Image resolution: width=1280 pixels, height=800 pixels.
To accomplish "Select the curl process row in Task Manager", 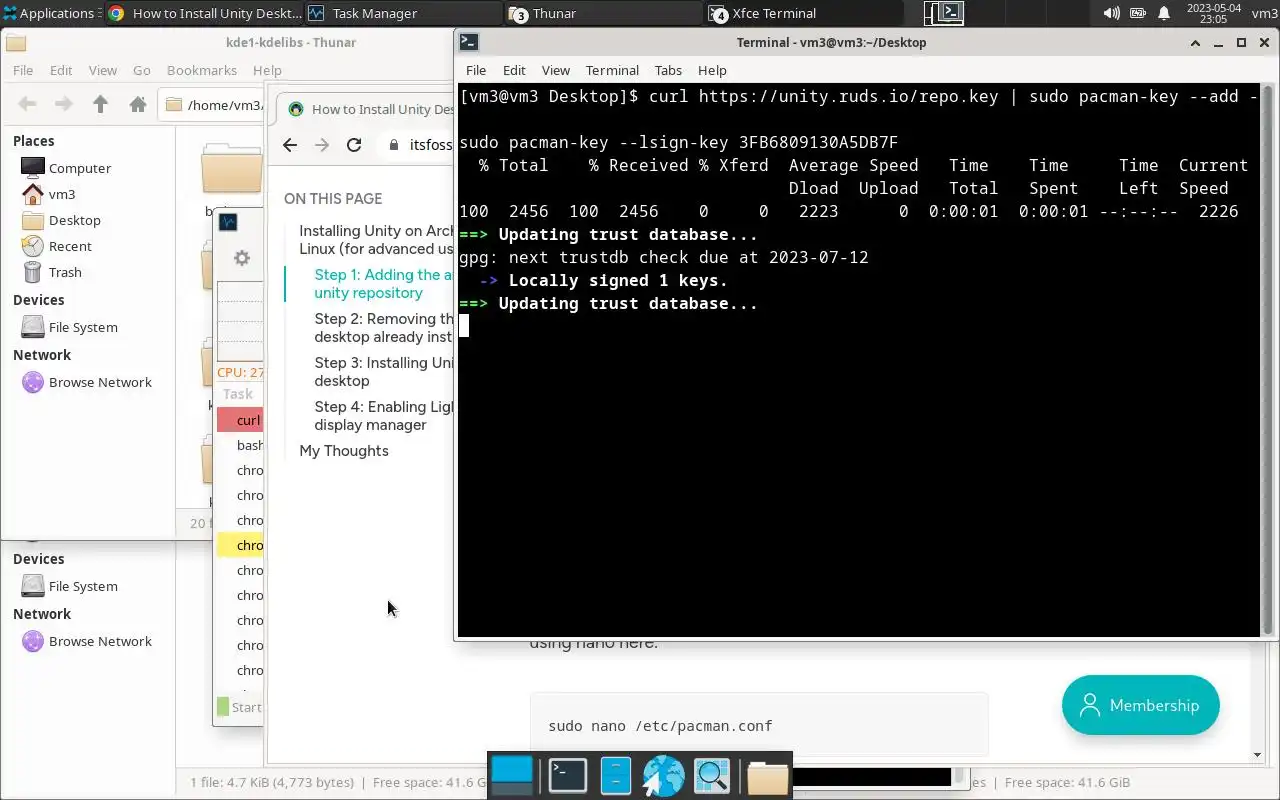I will pyautogui.click(x=240, y=420).
